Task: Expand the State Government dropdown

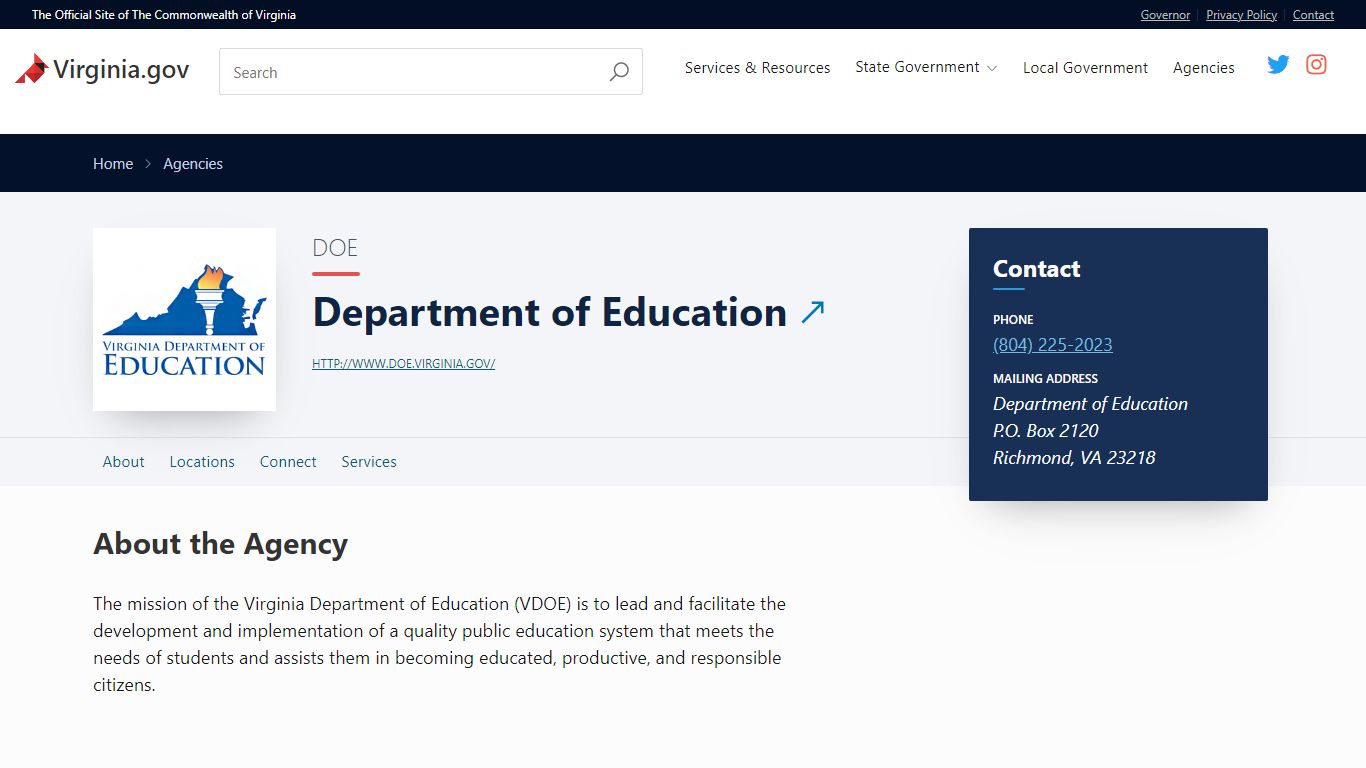Action: (926, 67)
